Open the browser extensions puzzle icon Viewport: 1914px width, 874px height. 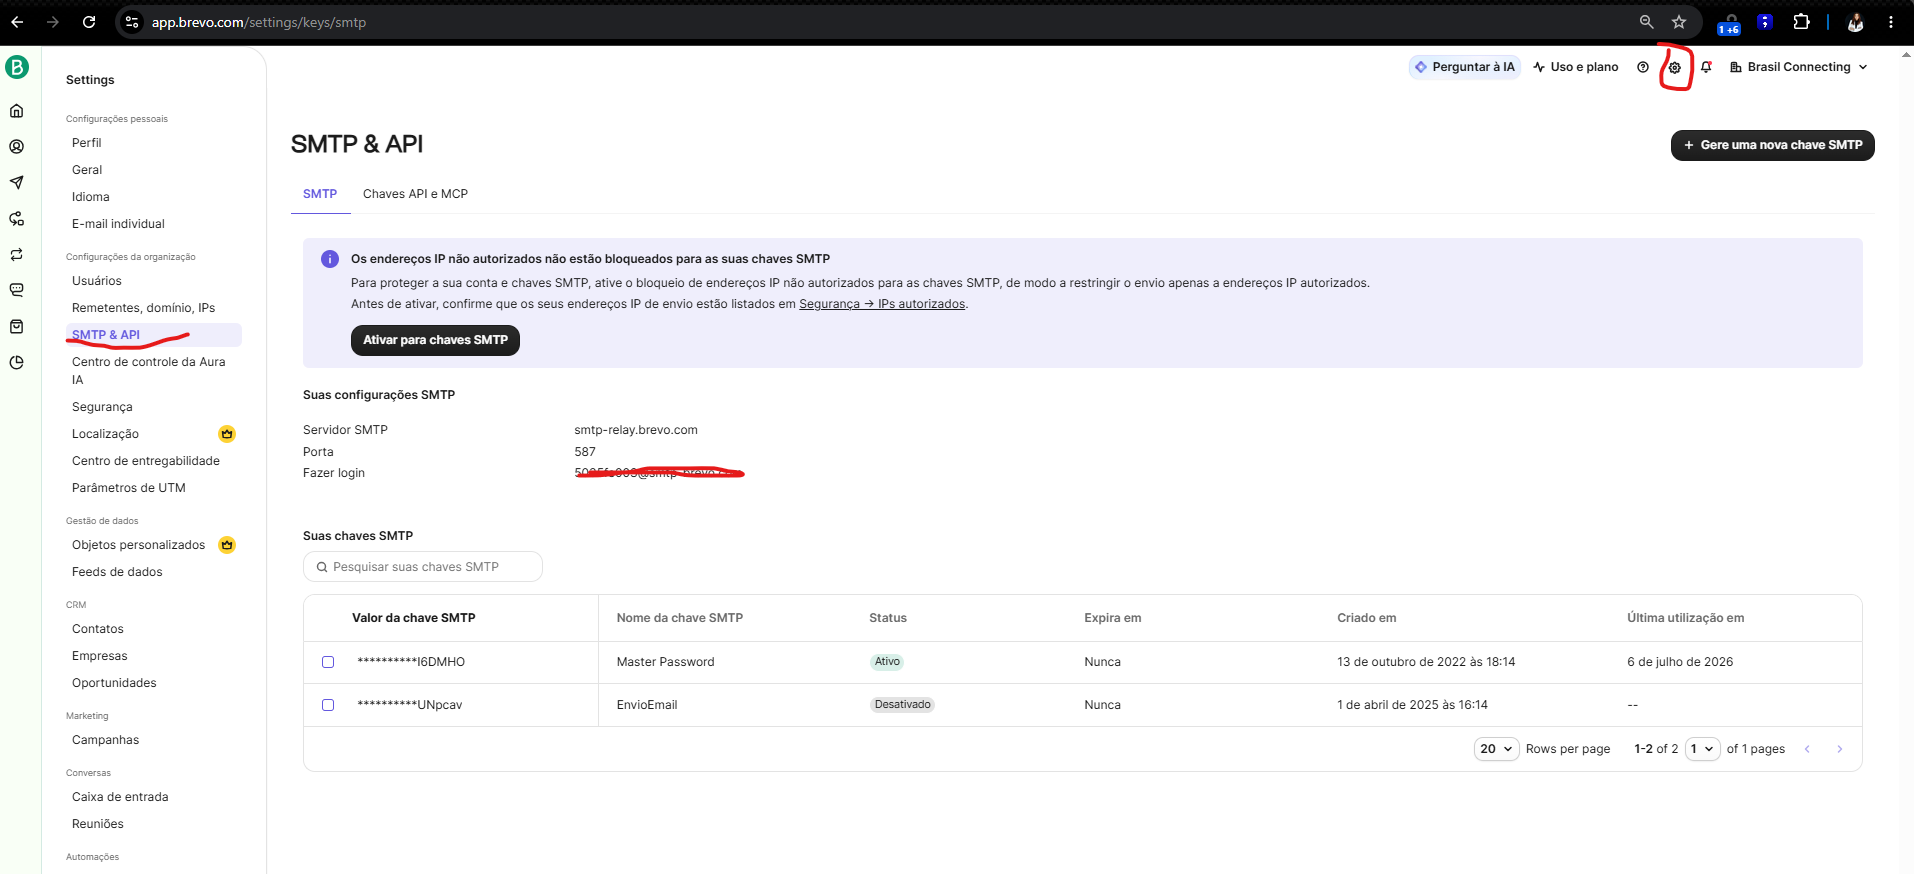coord(1802,22)
